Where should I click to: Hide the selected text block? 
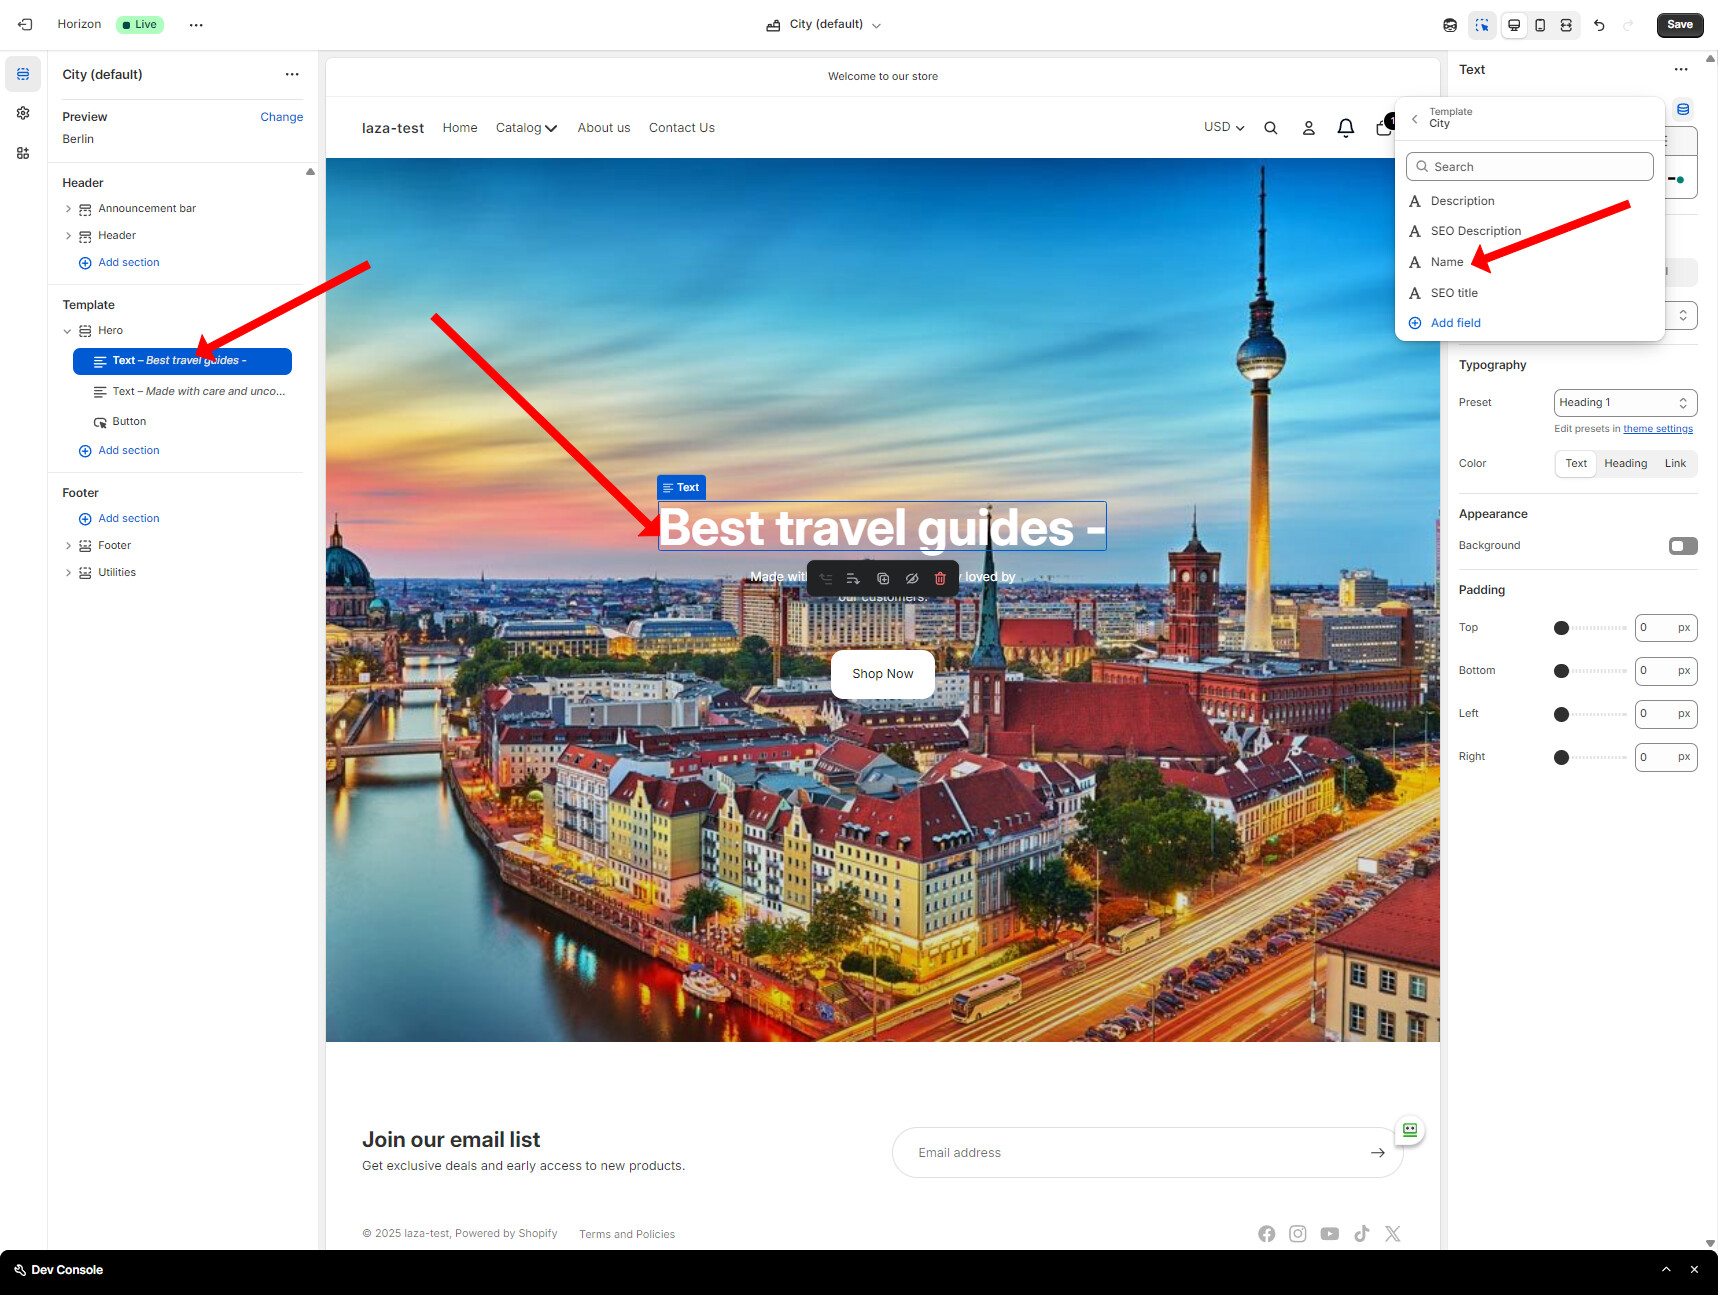(912, 578)
